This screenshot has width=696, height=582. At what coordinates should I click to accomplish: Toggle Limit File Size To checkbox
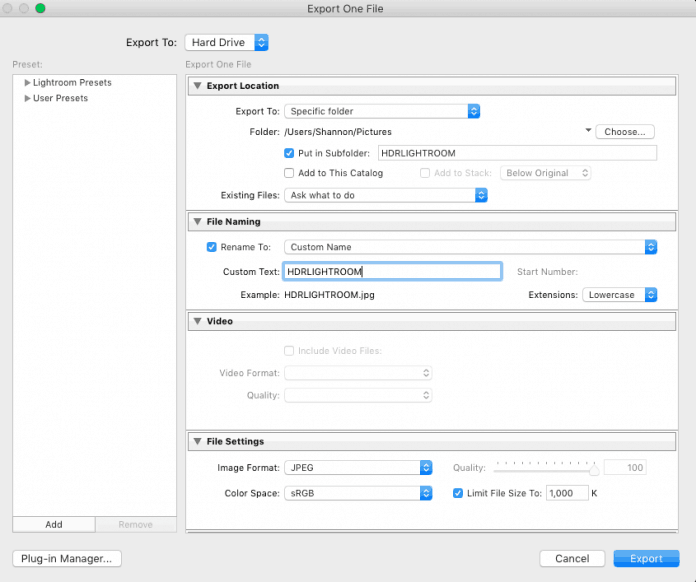pos(458,493)
